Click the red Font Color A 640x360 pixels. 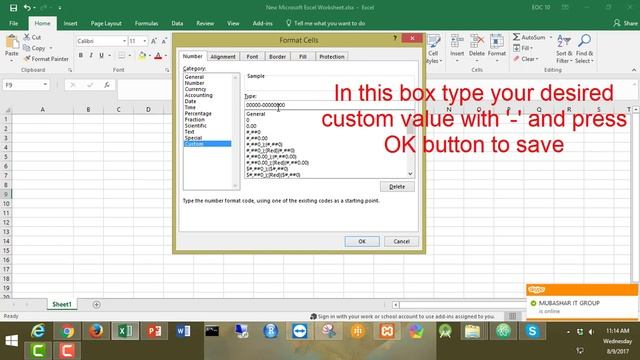[x=158, y=56]
